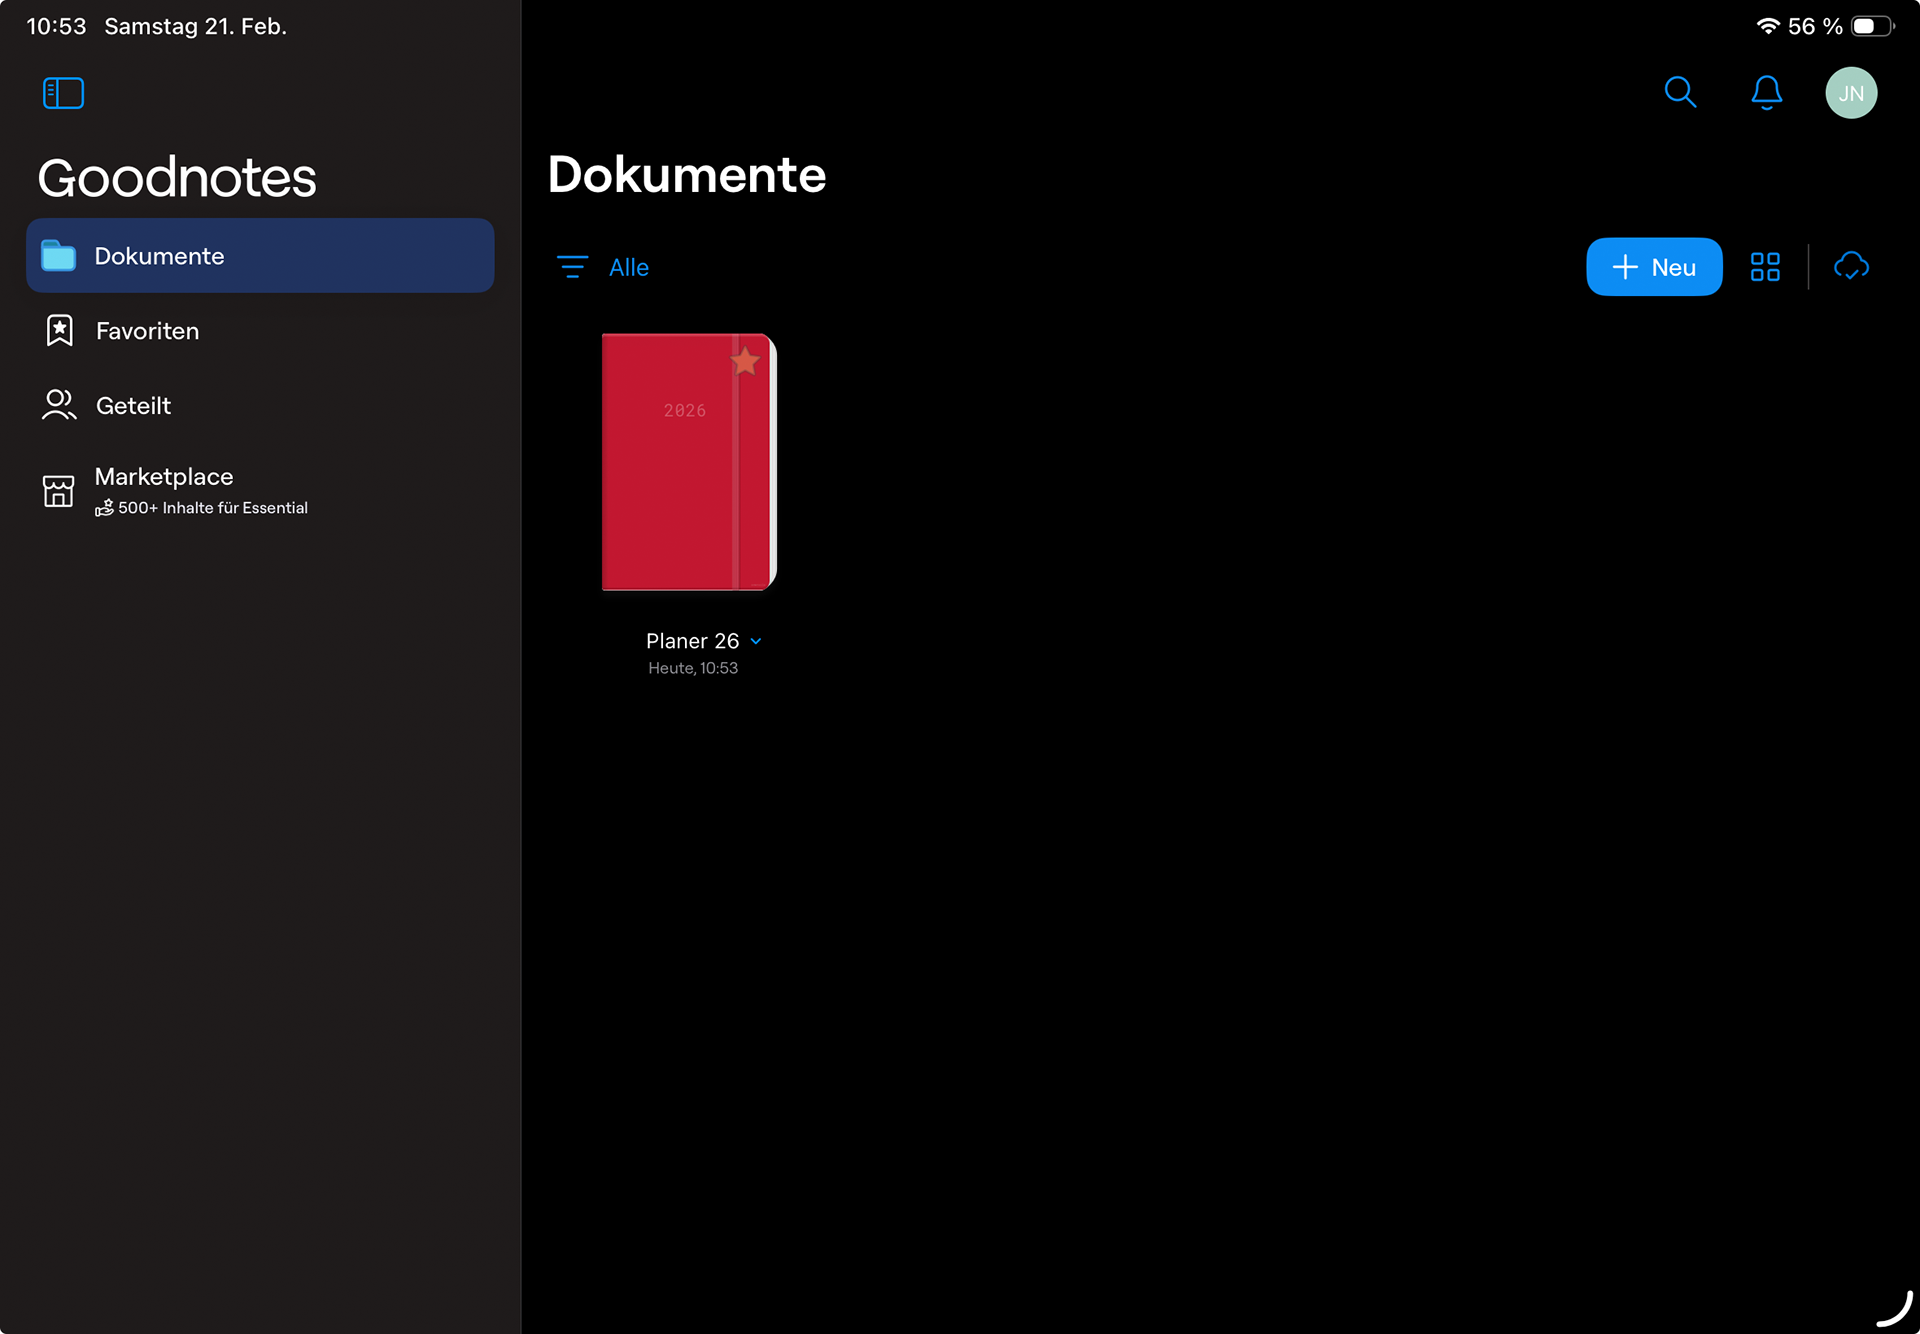The height and width of the screenshot is (1334, 1920).
Task: Check the cloud sync status icon
Action: tap(1851, 267)
